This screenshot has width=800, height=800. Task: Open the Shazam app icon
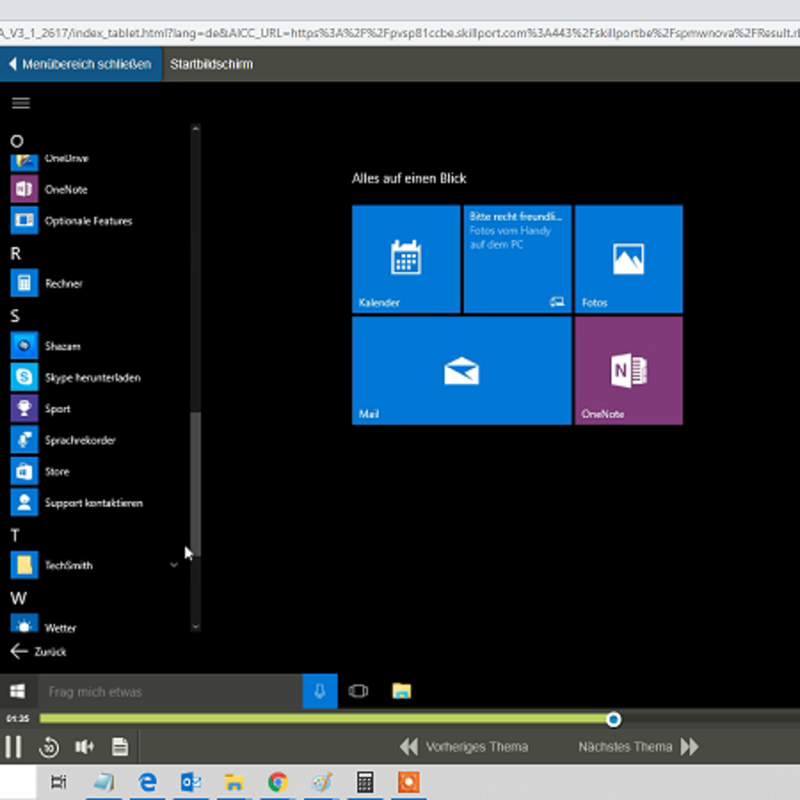pyautogui.click(x=24, y=346)
